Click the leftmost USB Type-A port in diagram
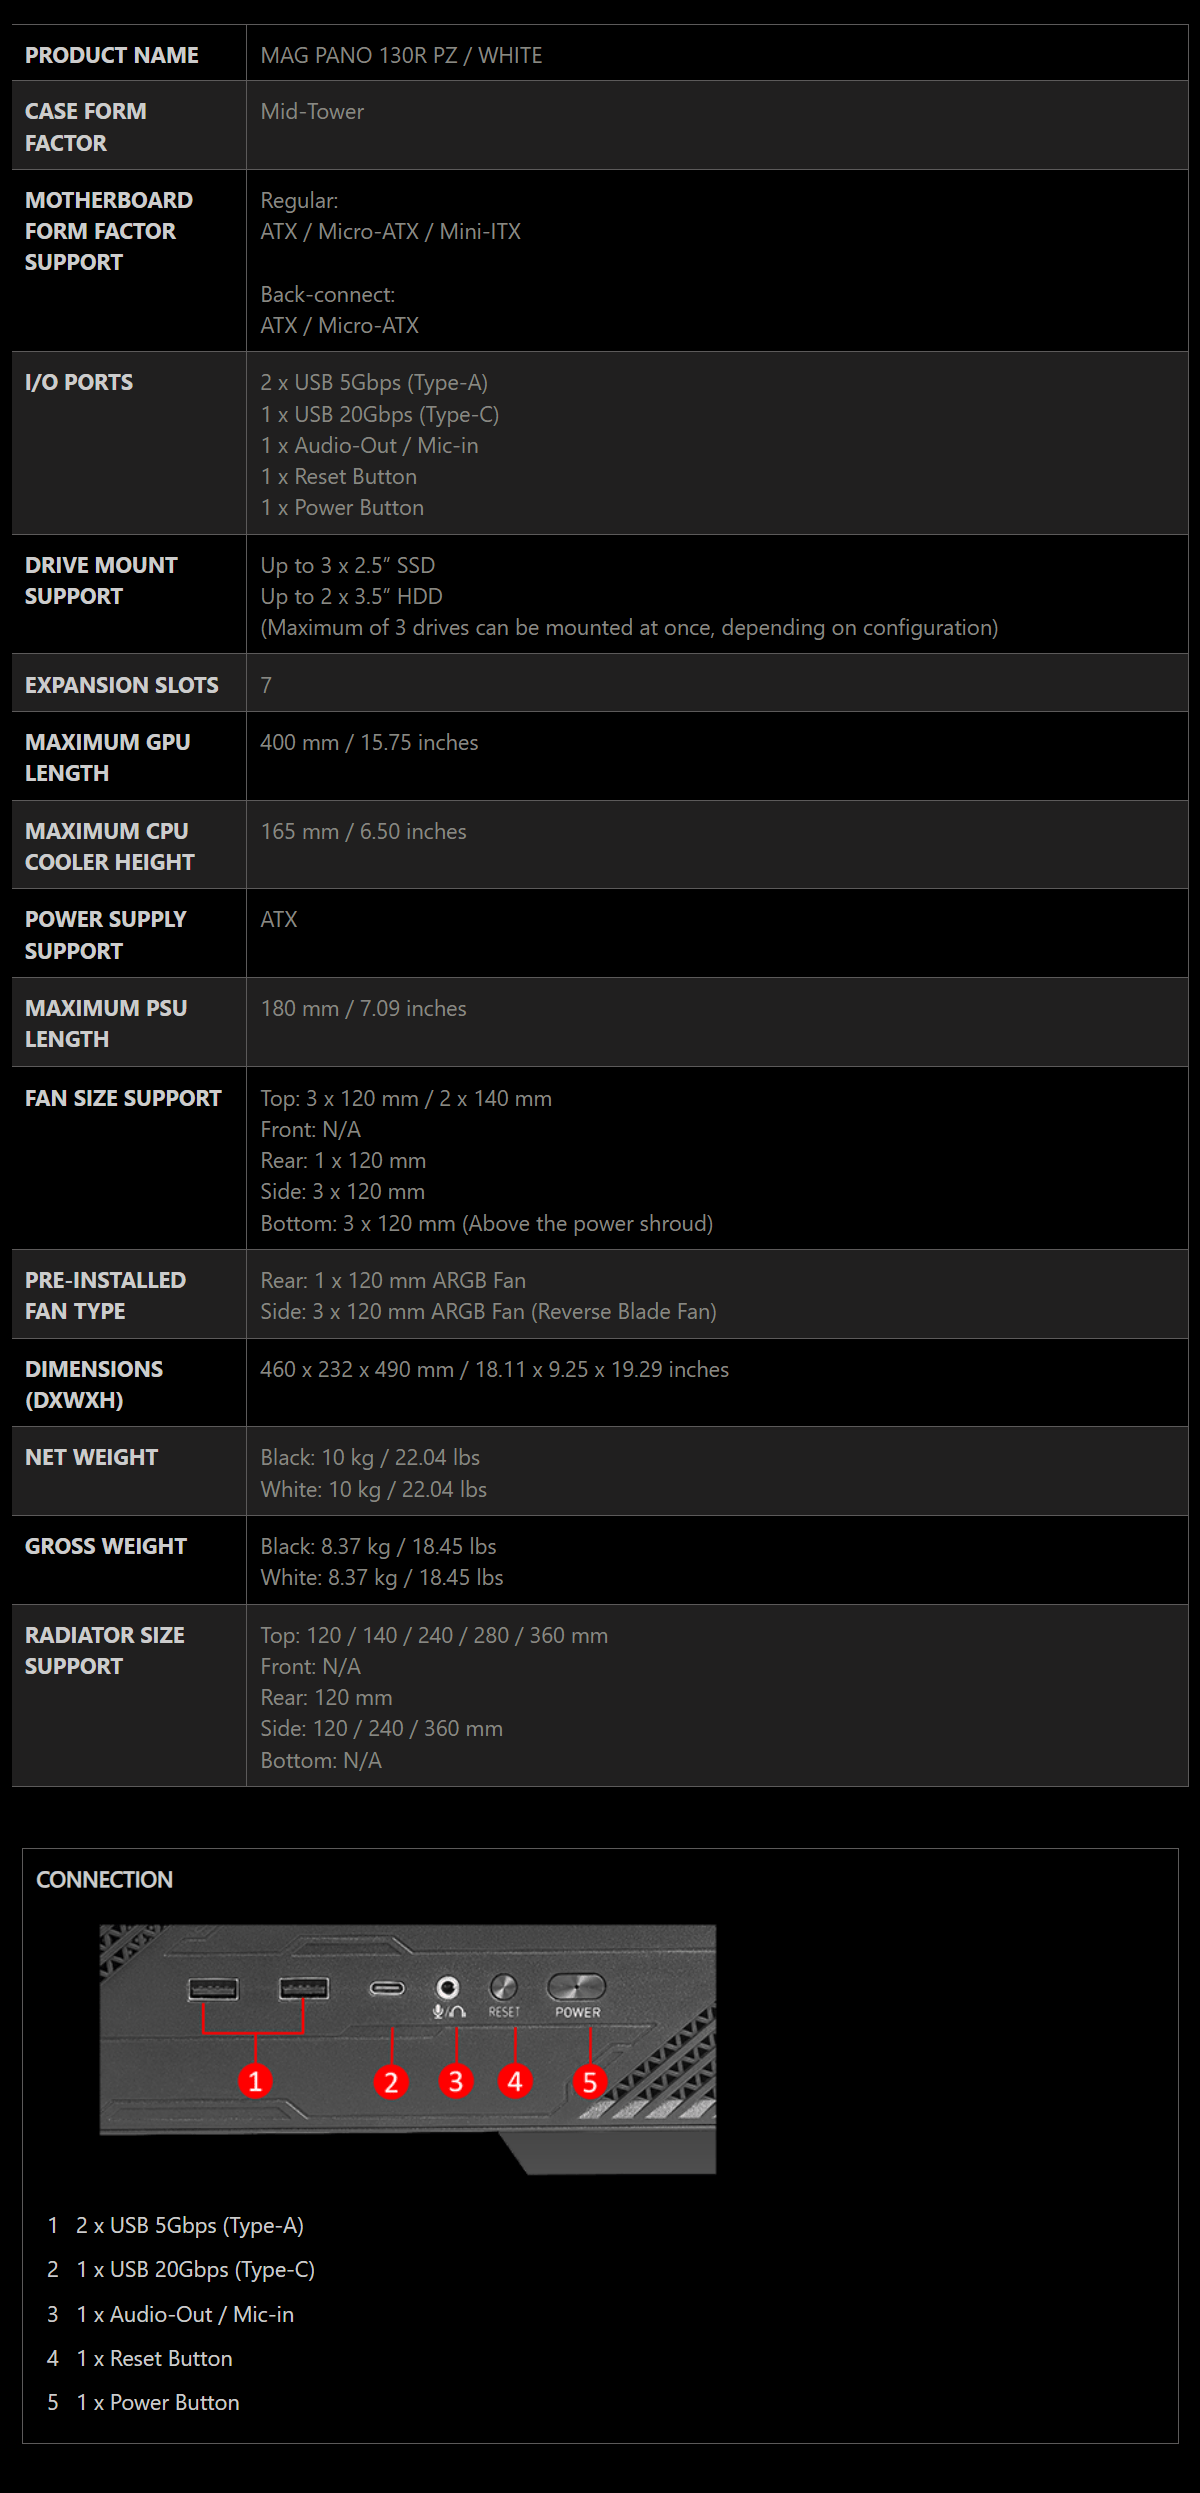The height and width of the screenshot is (2493, 1200). [x=214, y=1988]
